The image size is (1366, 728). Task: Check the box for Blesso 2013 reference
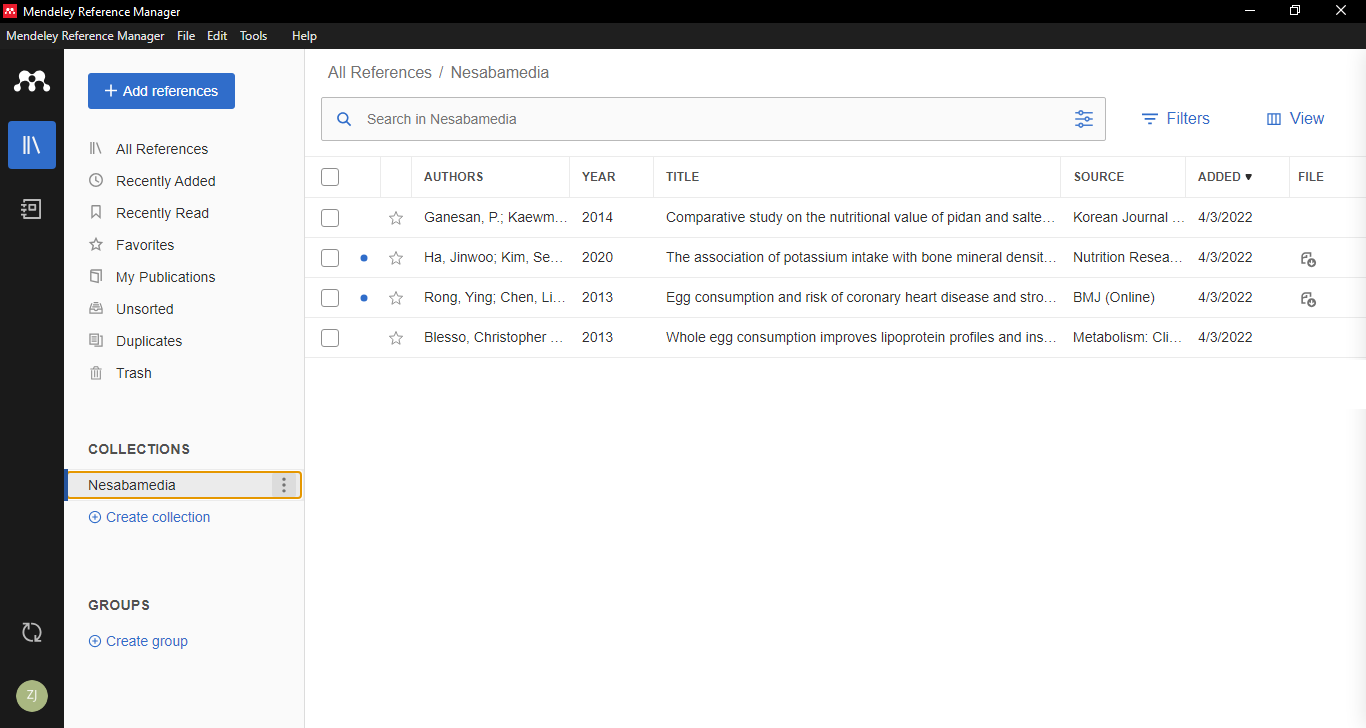(330, 338)
